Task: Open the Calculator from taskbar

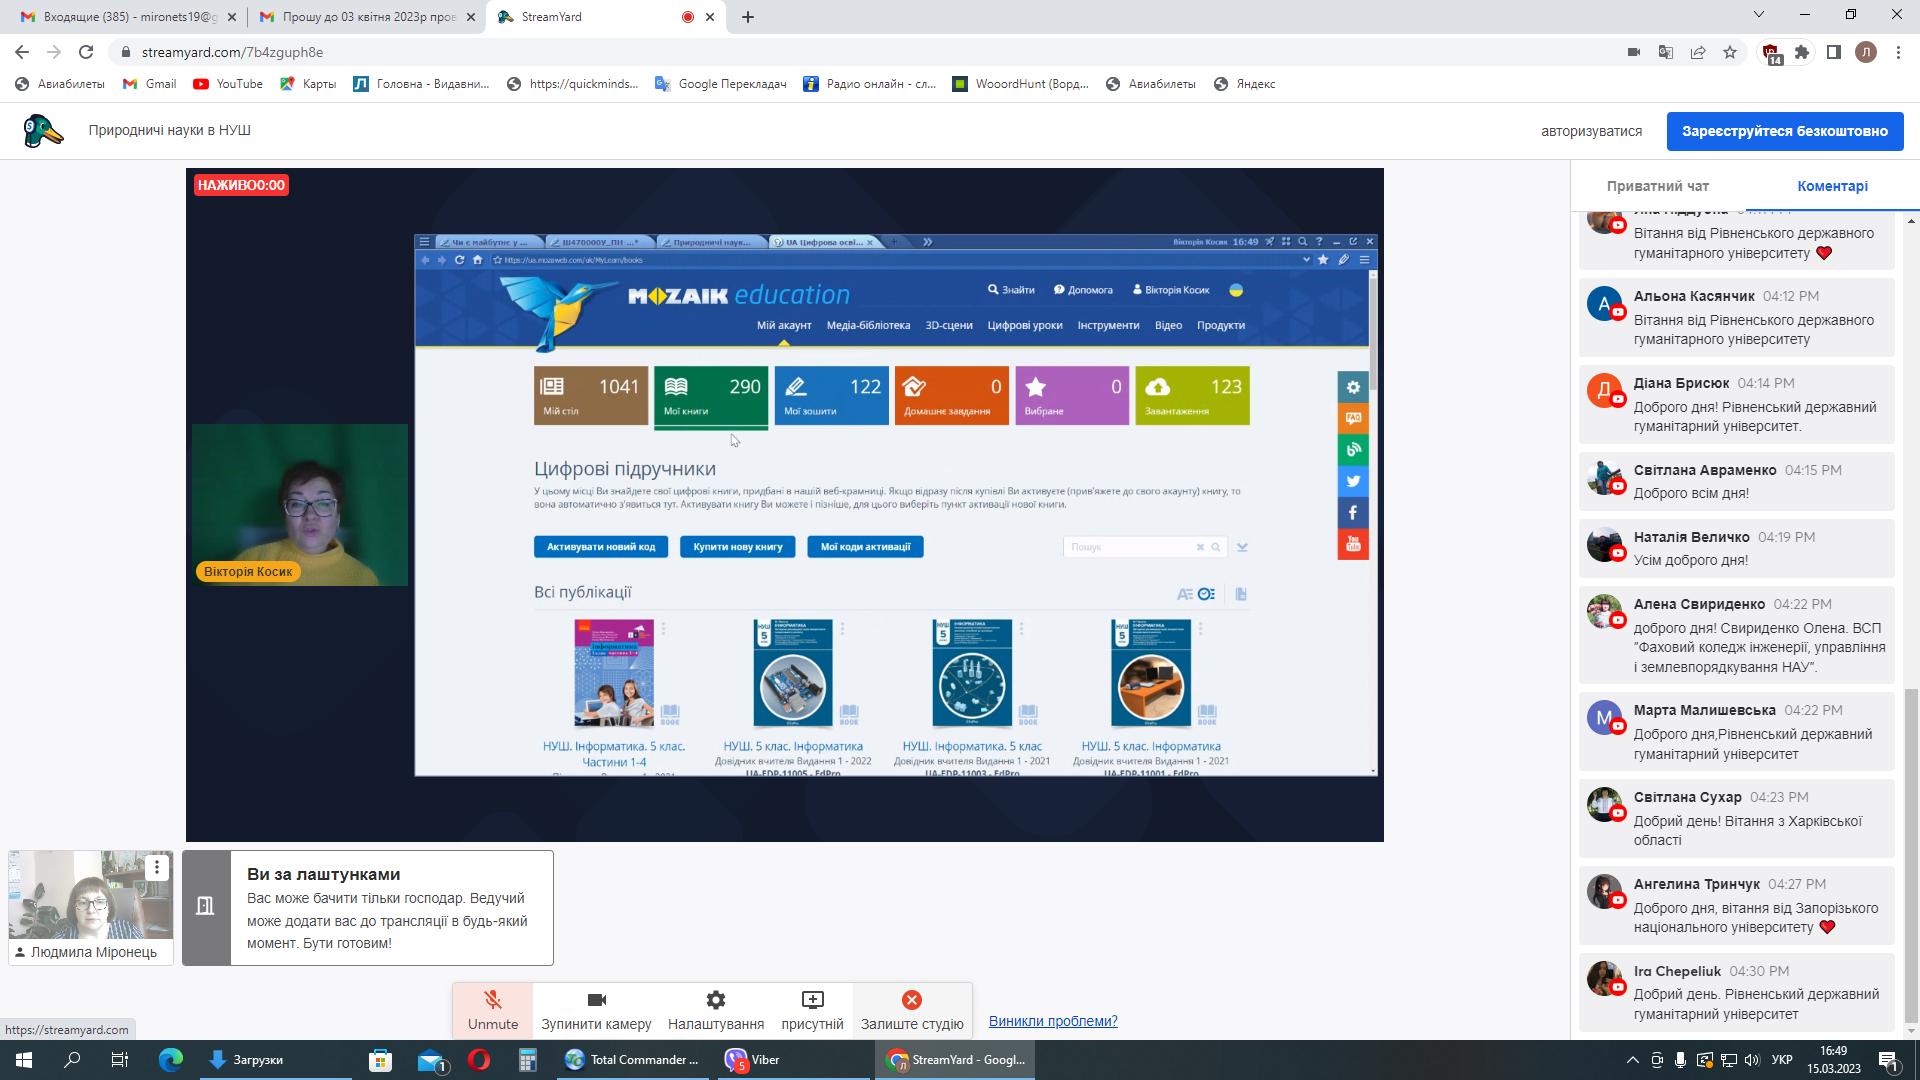Action: (528, 1060)
